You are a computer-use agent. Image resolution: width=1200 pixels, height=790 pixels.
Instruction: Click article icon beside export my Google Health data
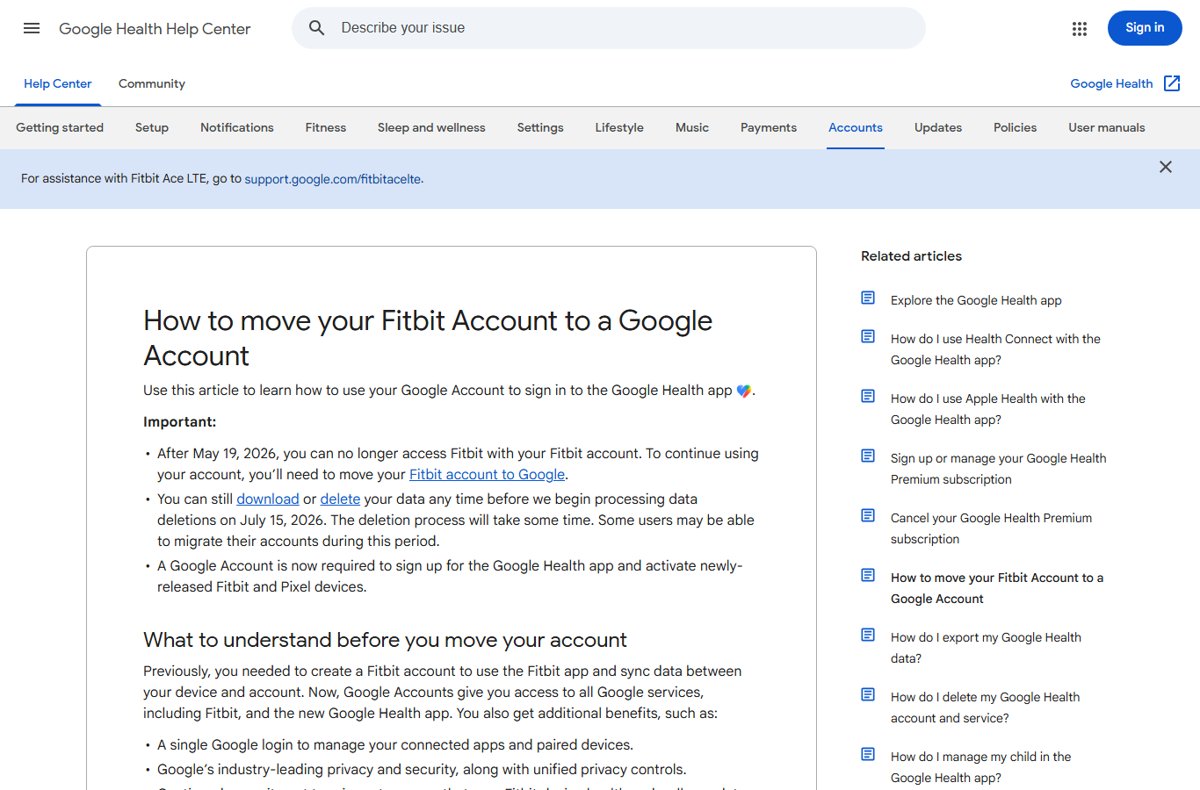tap(868, 635)
